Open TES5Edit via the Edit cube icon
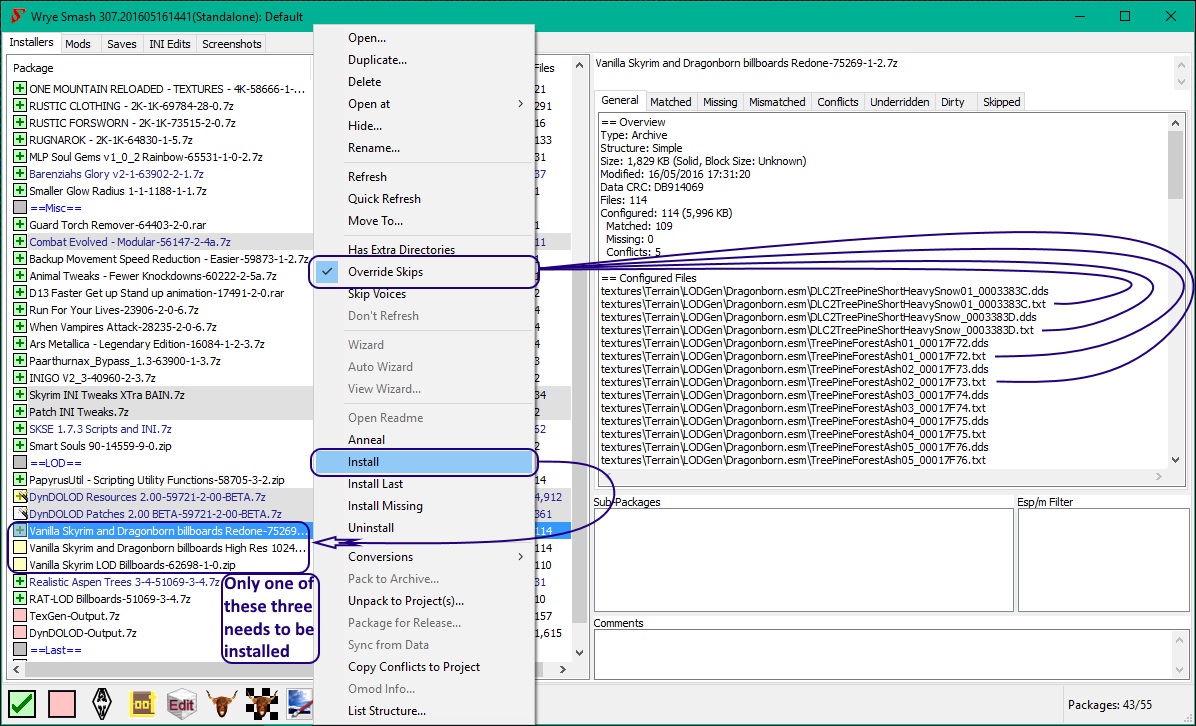Image resolution: width=1196 pixels, height=726 pixels. click(x=182, y=704)
